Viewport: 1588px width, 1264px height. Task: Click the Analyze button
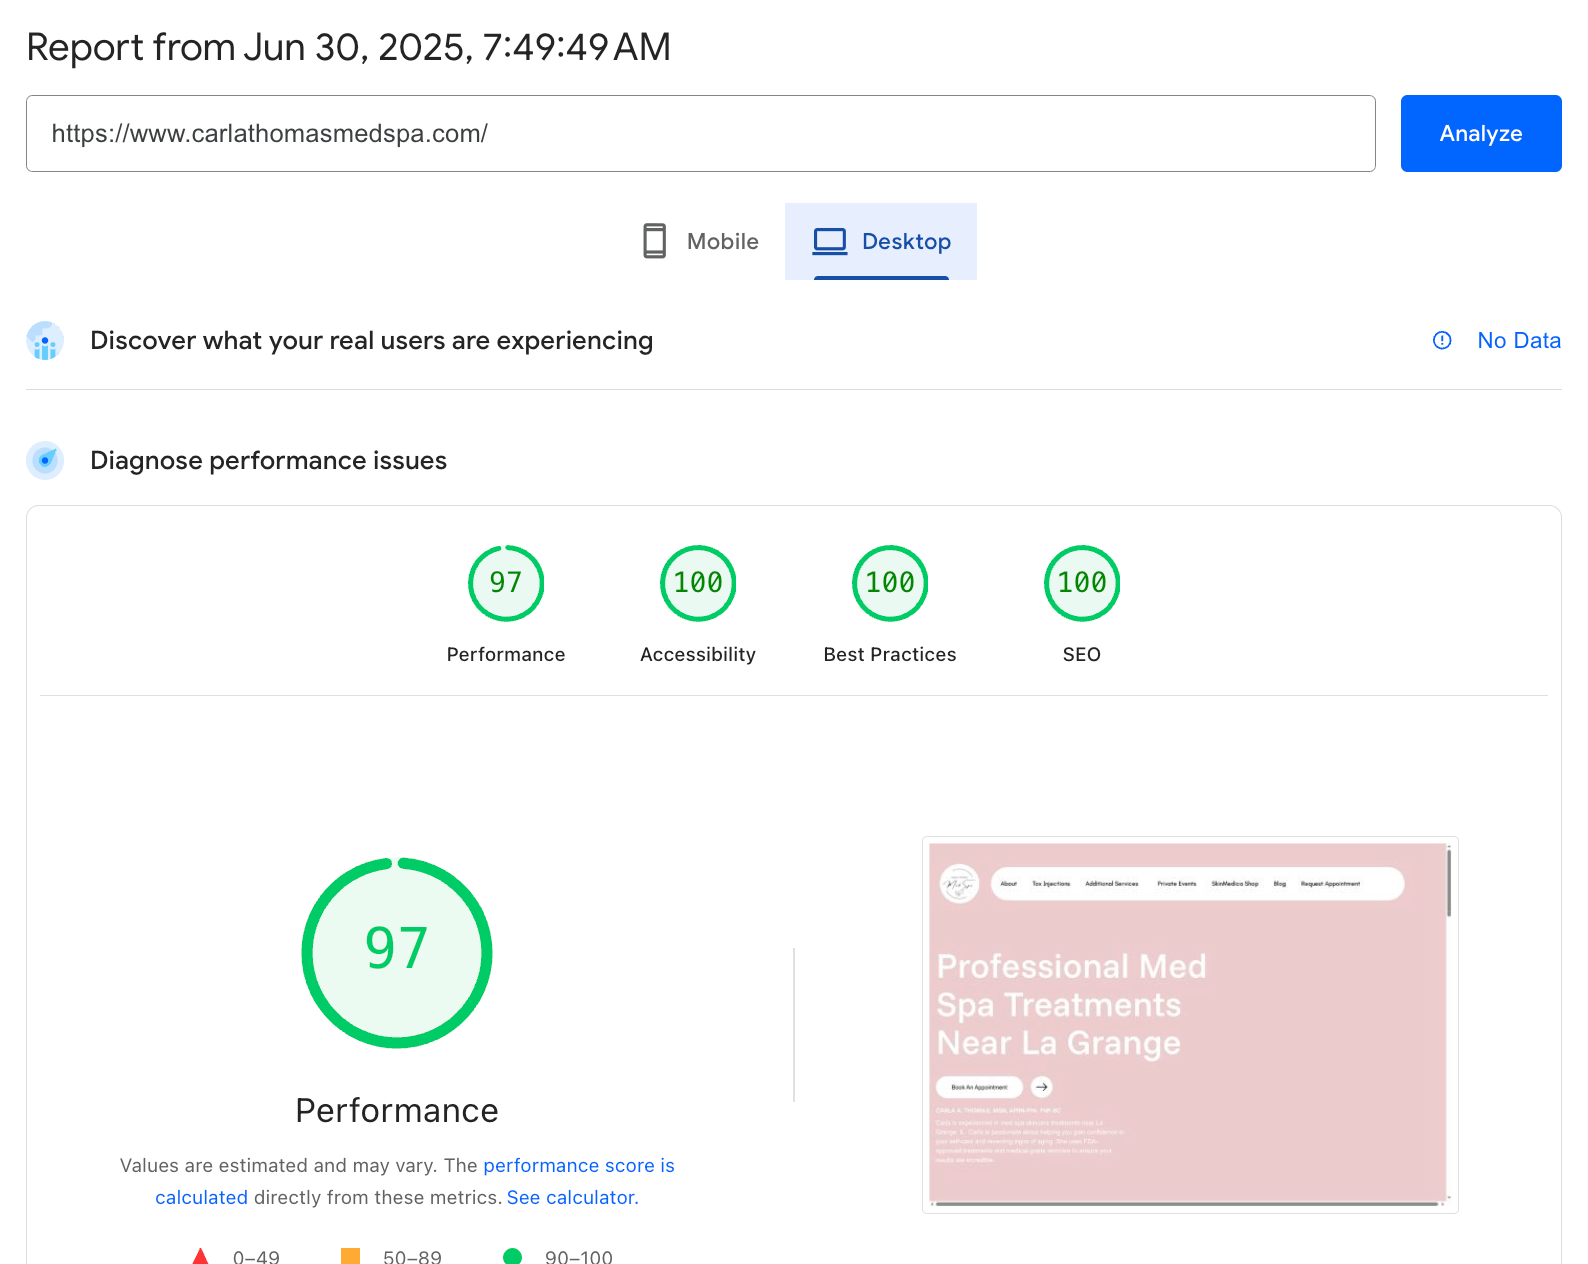pyautogui.click(x=1481, y=133)
